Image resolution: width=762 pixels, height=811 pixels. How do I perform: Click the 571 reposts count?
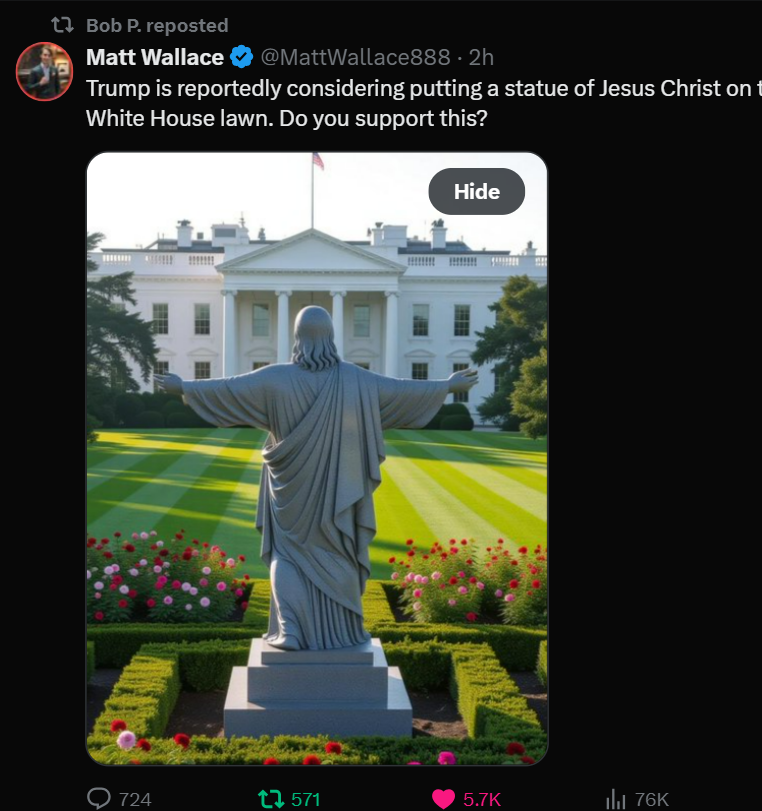[306, 800]
